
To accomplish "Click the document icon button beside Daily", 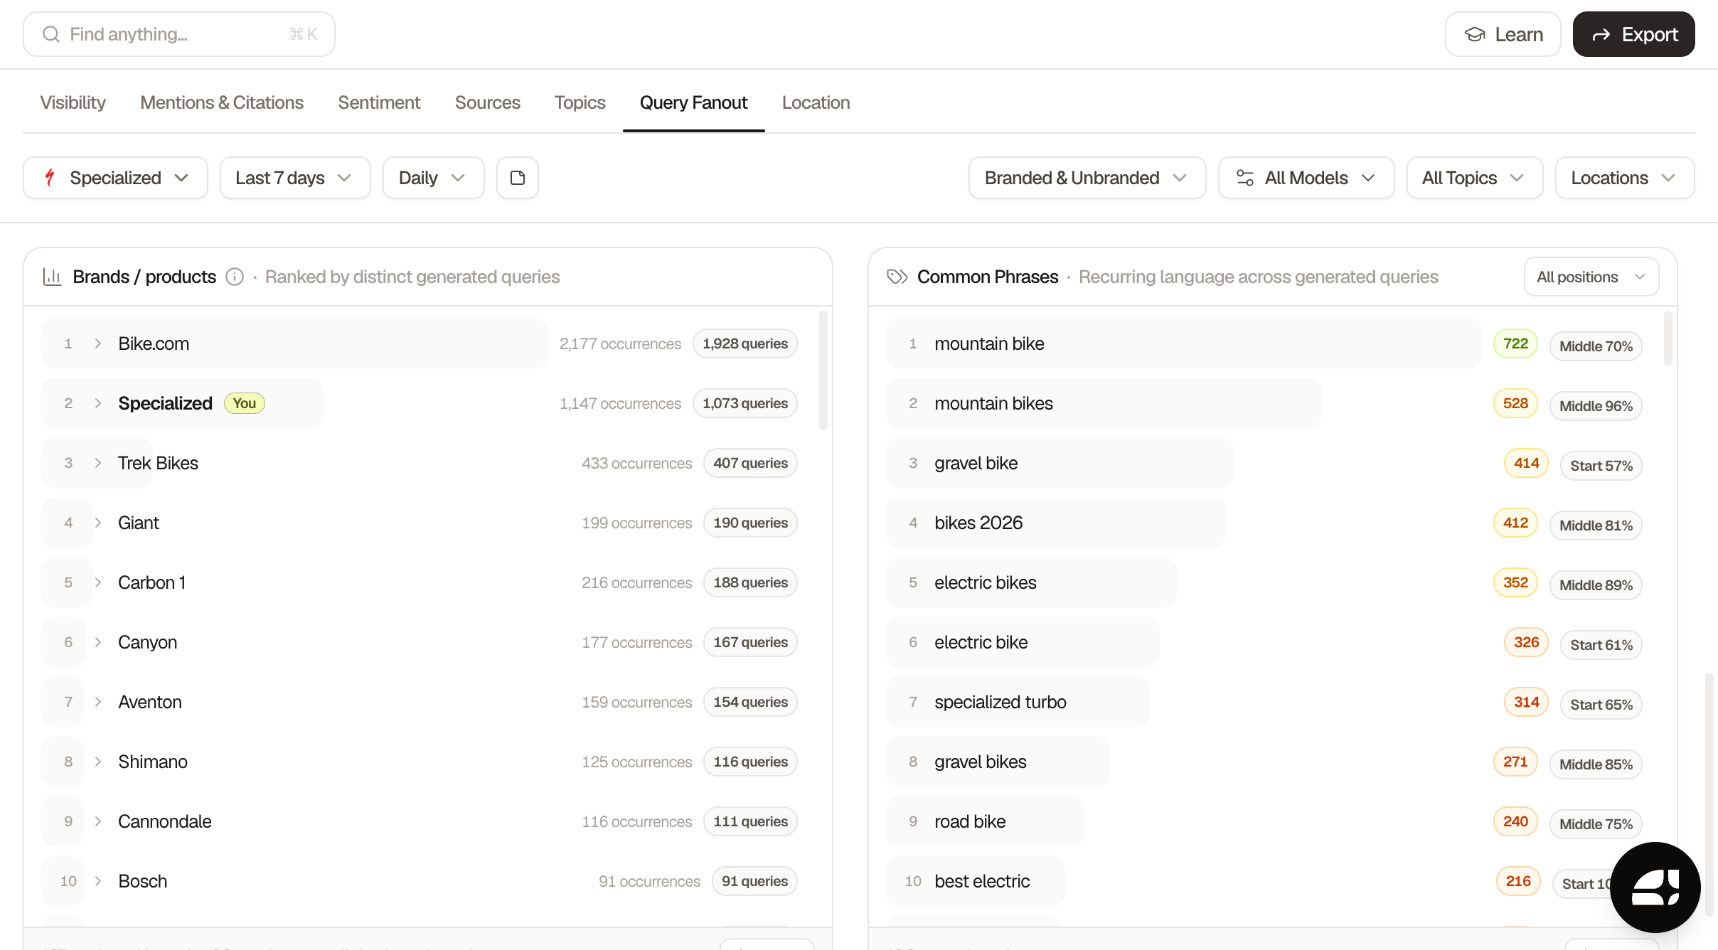I will click(518, 178).
